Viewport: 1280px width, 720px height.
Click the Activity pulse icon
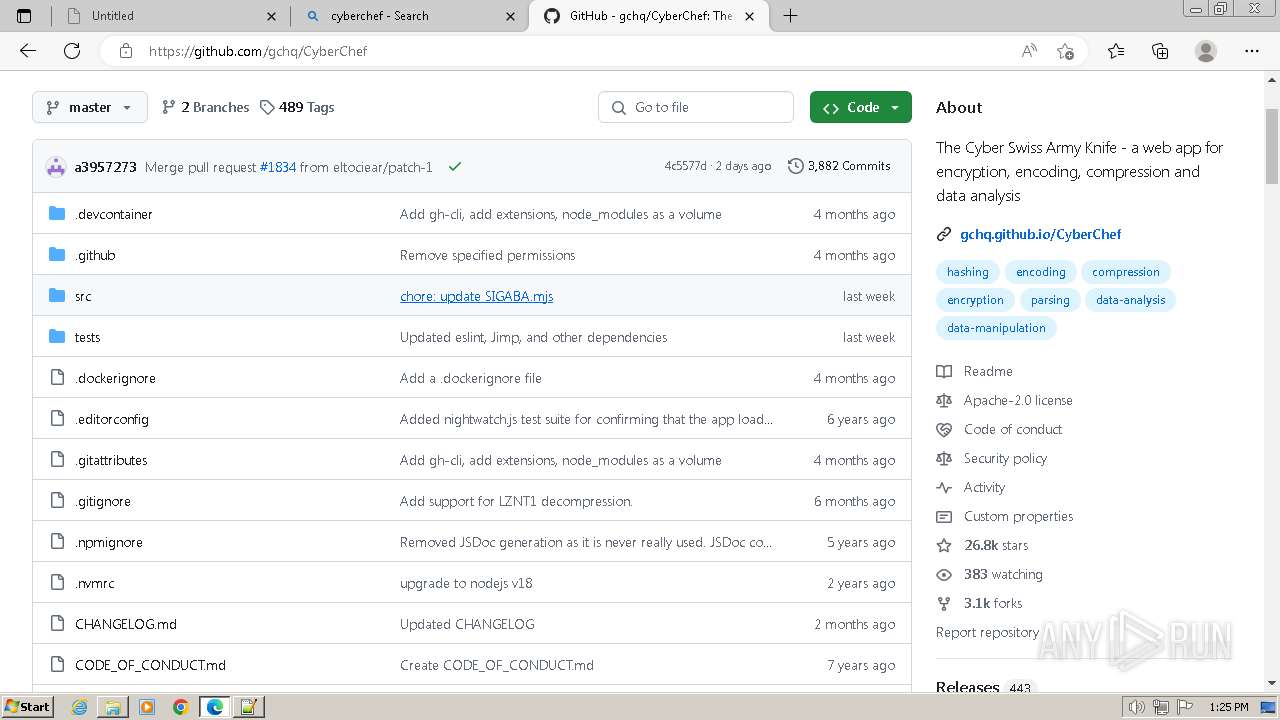[944, 487]
